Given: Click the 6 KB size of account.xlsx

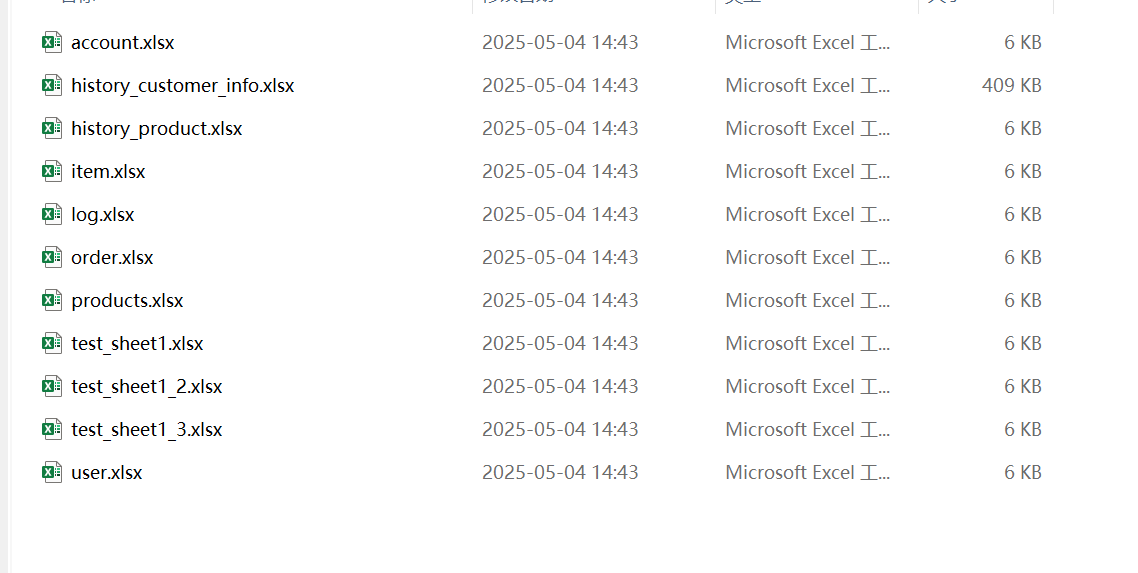Looking at the screenshot, I should click(x=1023, y=42).
